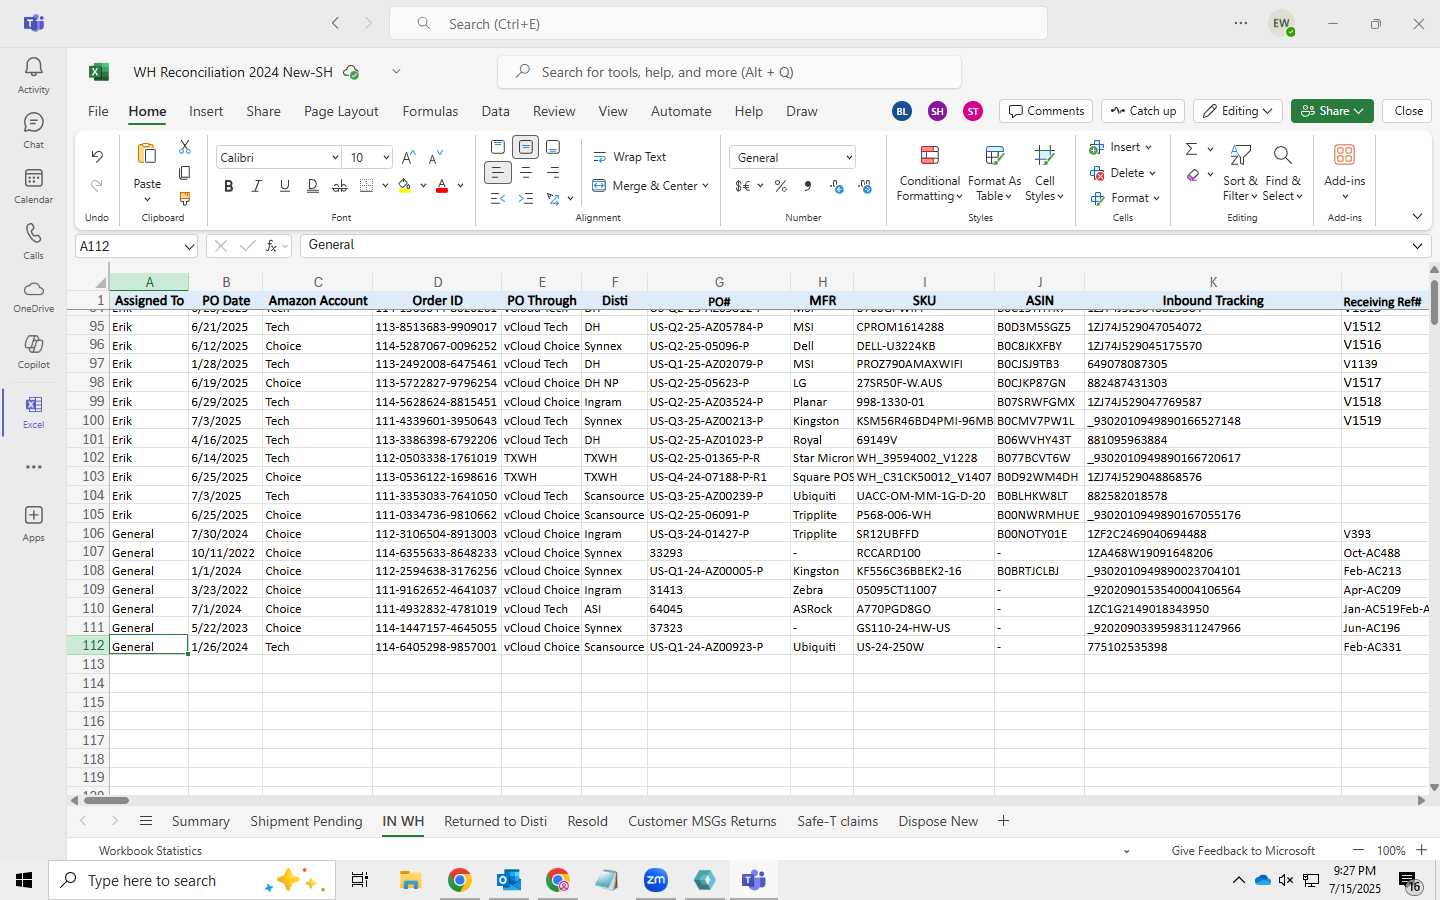Open fill color dropdown arrow

(424, 186)
